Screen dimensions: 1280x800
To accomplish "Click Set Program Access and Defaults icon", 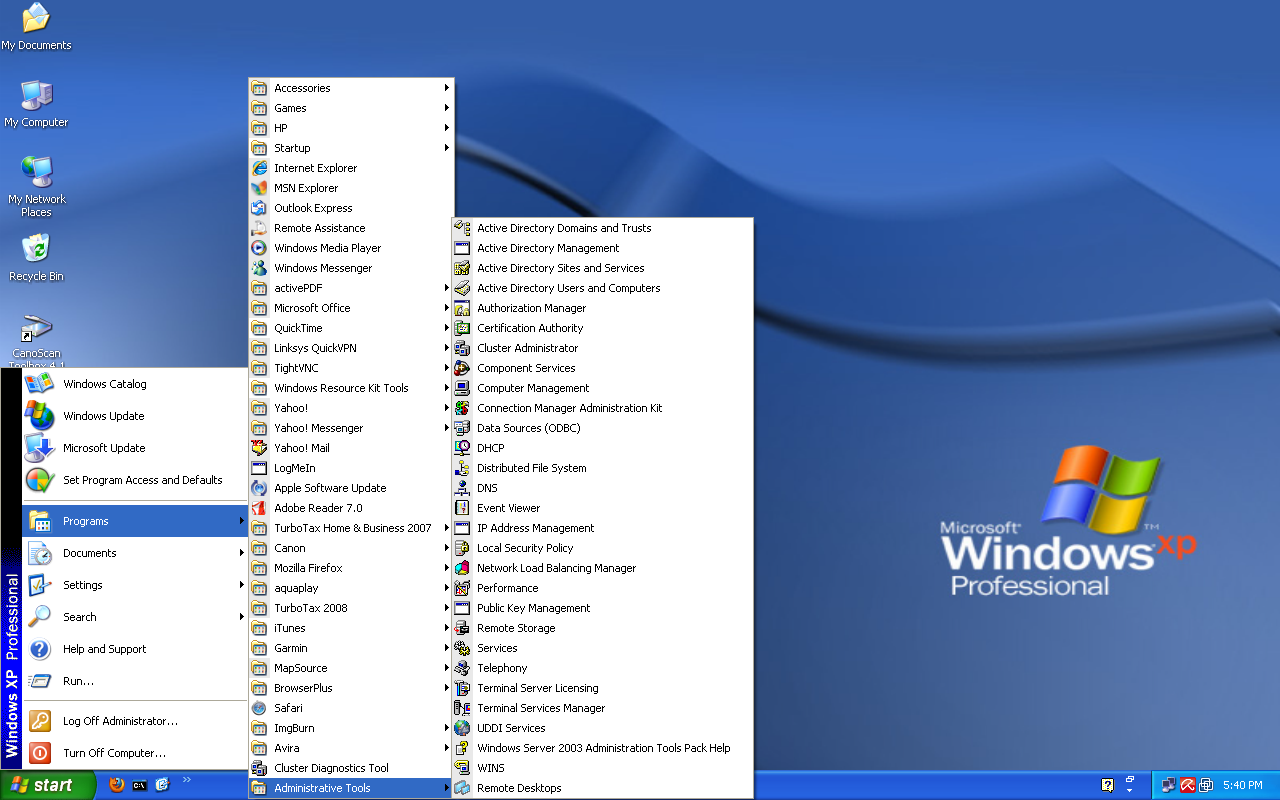I will (x=39, y=480).
